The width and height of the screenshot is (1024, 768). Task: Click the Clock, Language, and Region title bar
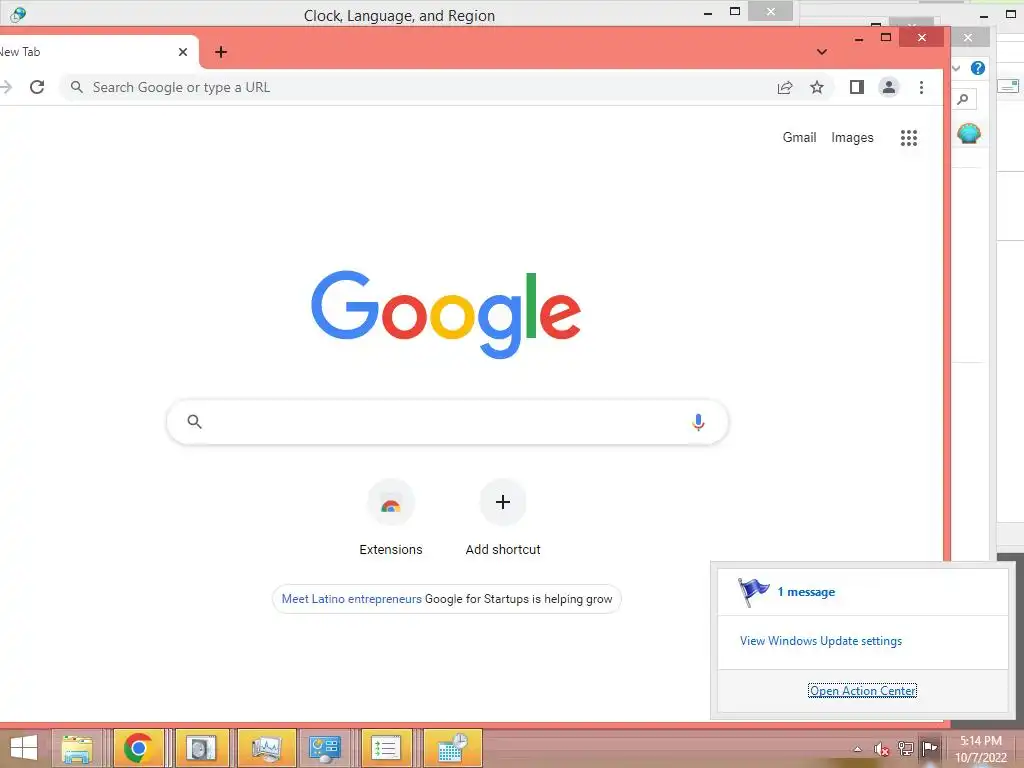pyautogui.click(x=399, y=15)
